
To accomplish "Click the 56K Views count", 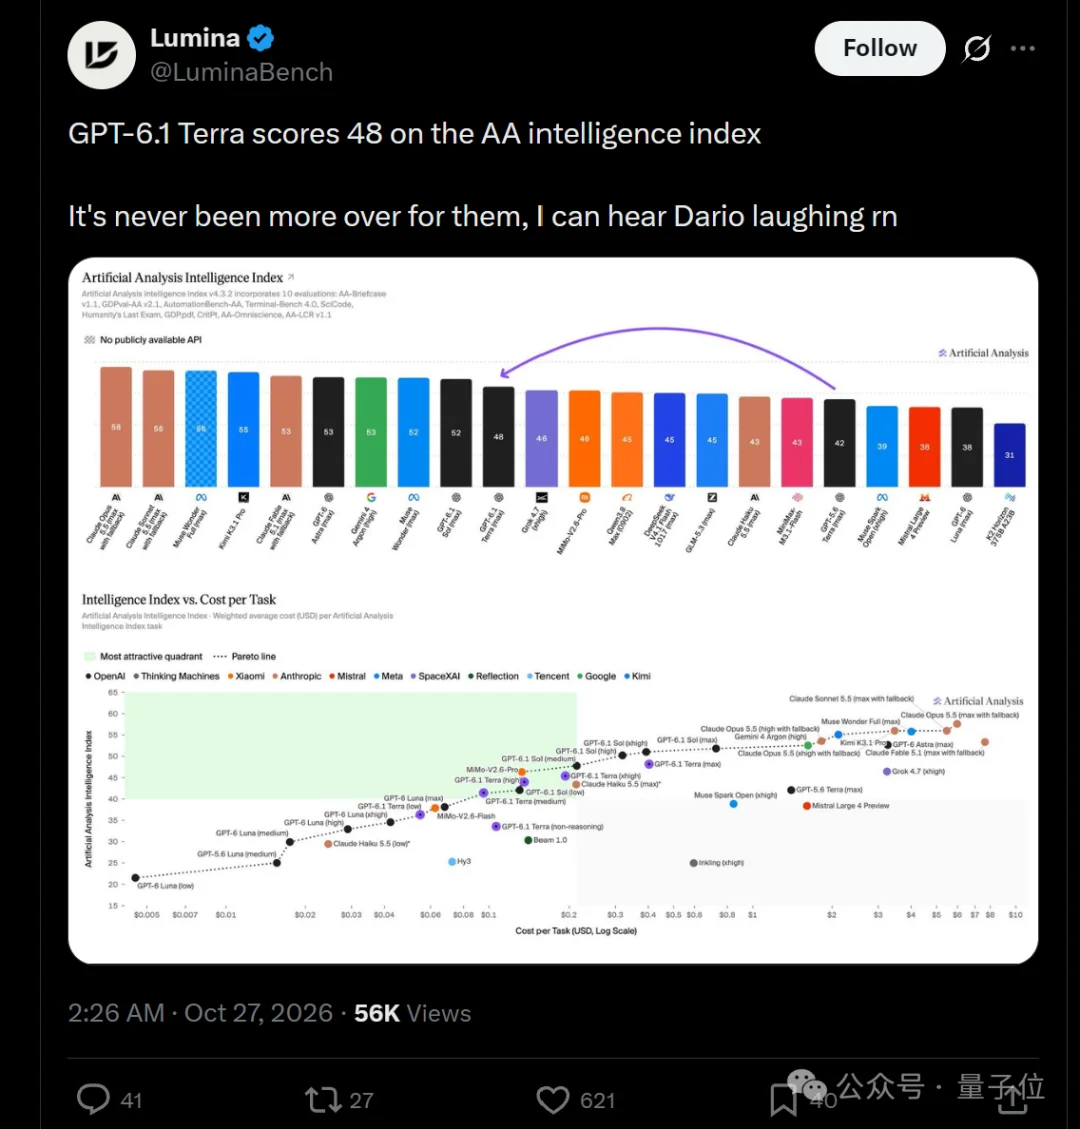I will [x=412, y=1013].
